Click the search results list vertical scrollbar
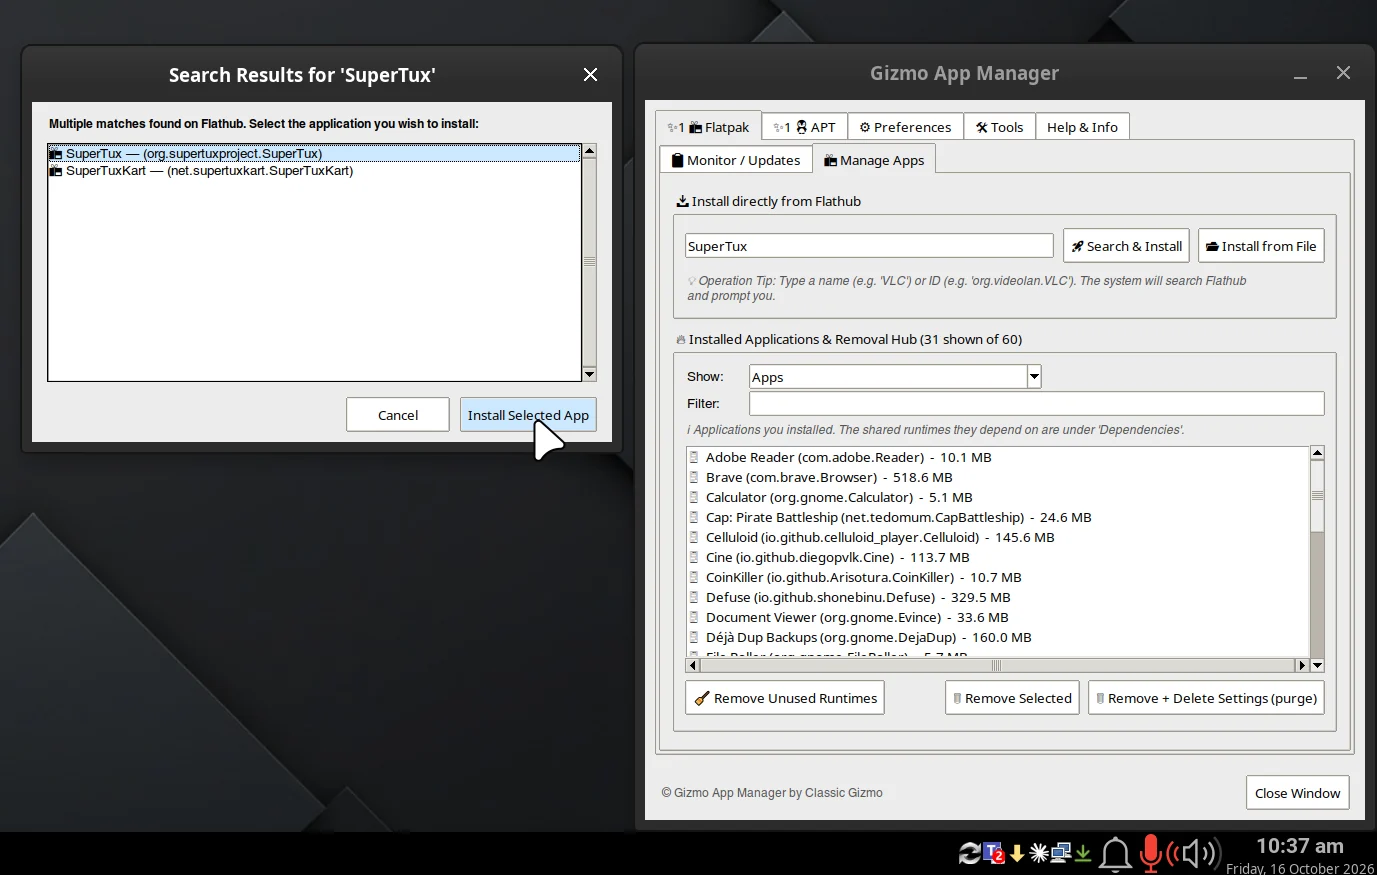 pos(589,262)
